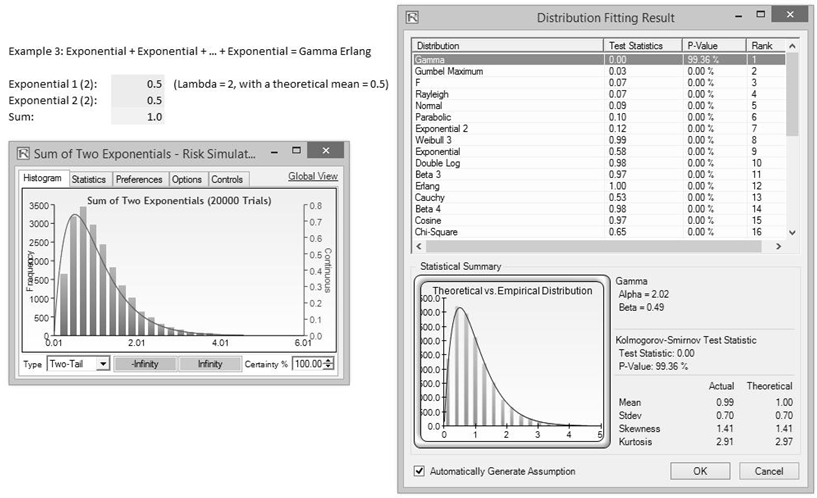Click the horizontal scroll right arrow
Viewport: 817px width, 498px height.
click(x=778, y=246)
